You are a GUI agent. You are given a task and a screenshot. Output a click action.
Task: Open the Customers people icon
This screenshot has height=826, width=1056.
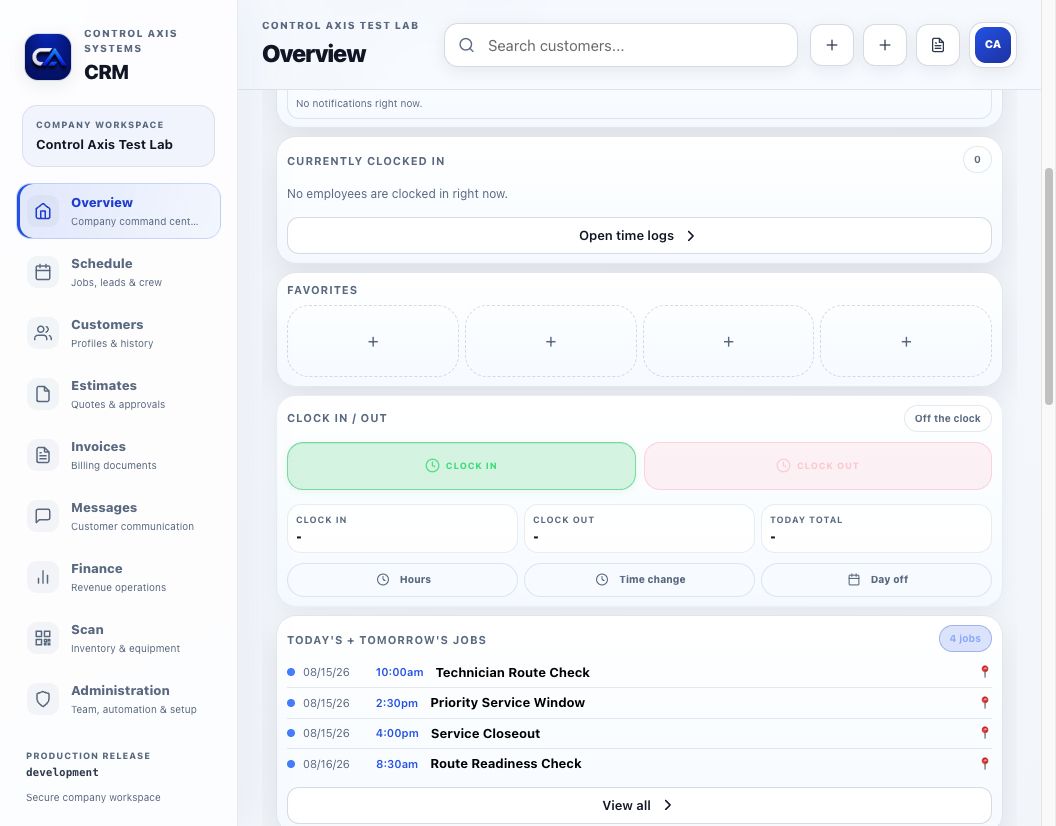43,333
